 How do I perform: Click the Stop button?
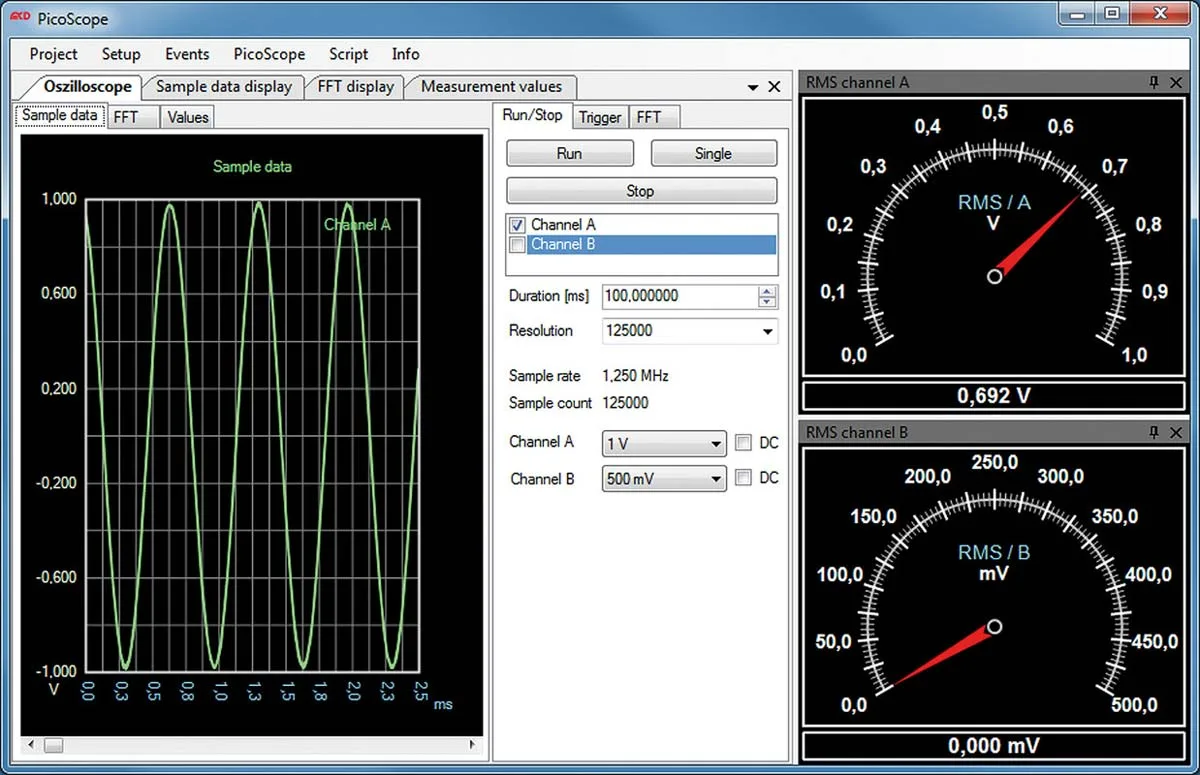[x=641, y=190]
